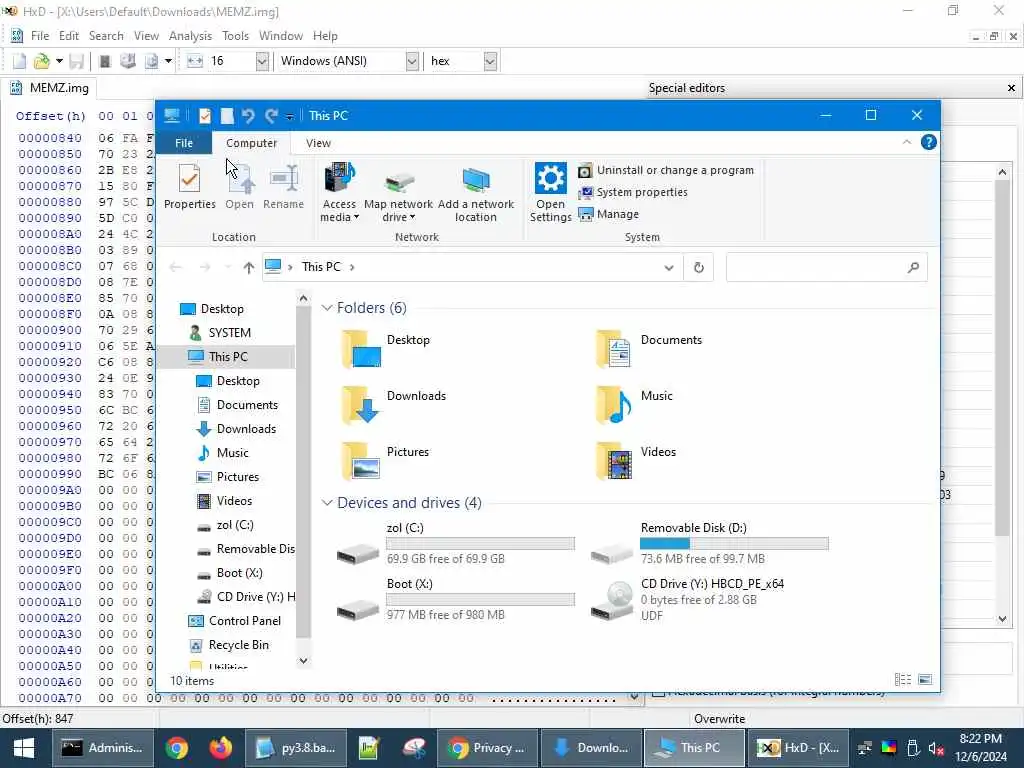
Task: Switch to the View ribbon tab
Action: coord(318,143)
